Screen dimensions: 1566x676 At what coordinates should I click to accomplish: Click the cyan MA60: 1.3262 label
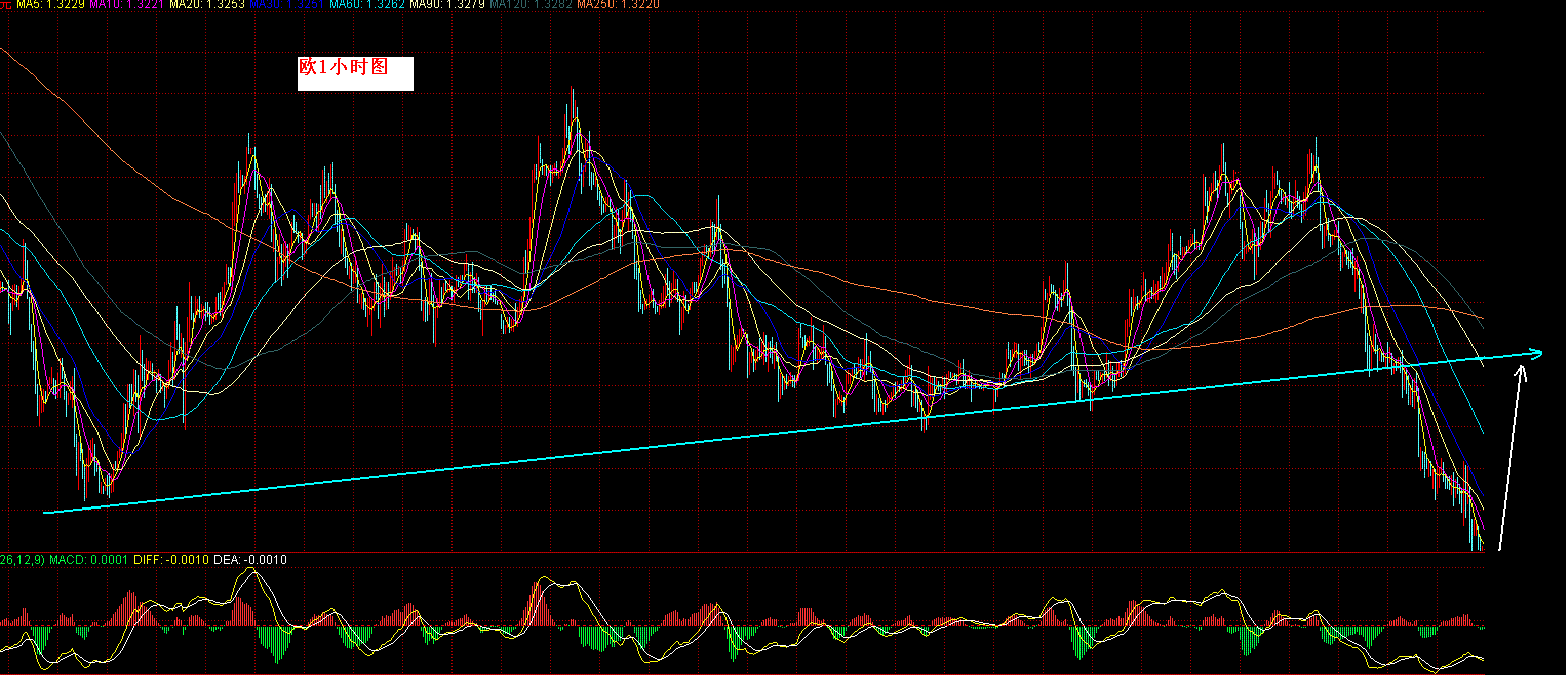(366, 5)
